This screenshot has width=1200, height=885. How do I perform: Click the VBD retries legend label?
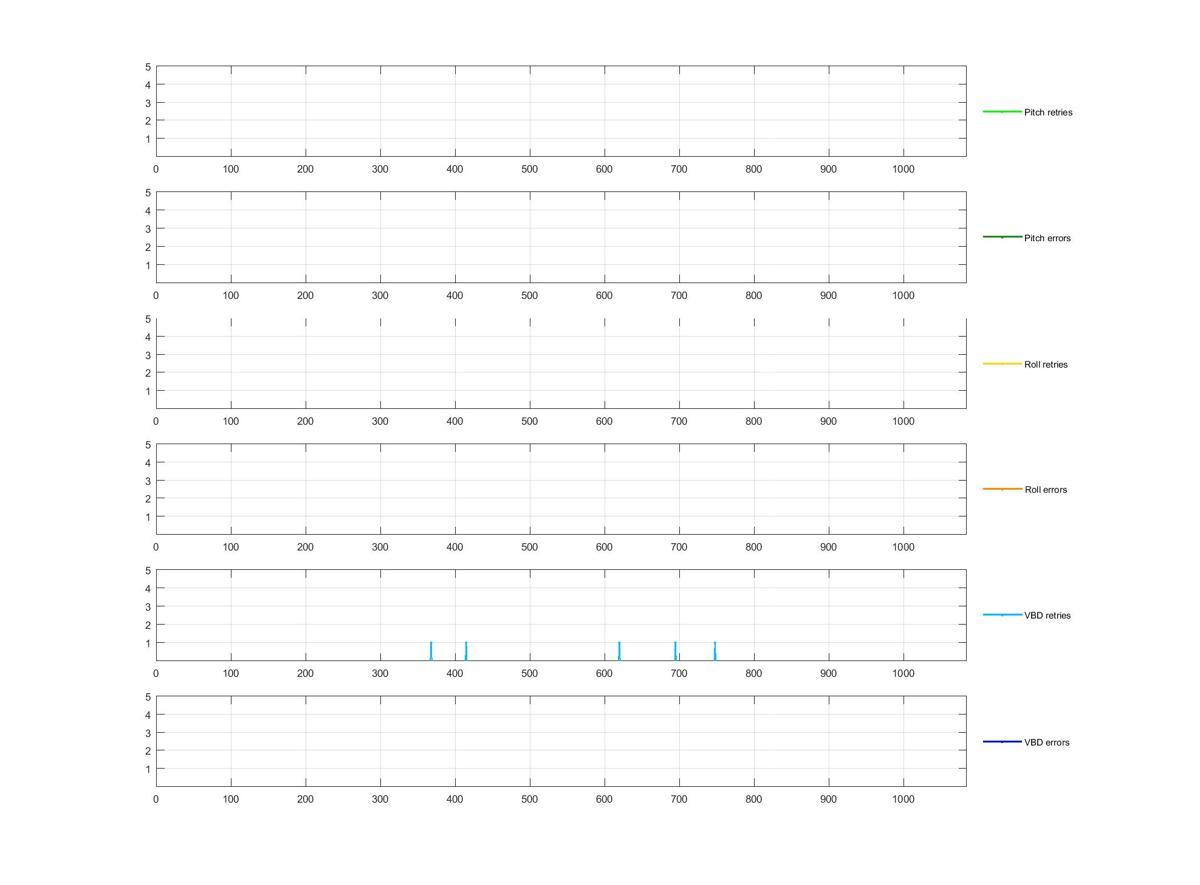point(1047,616)
